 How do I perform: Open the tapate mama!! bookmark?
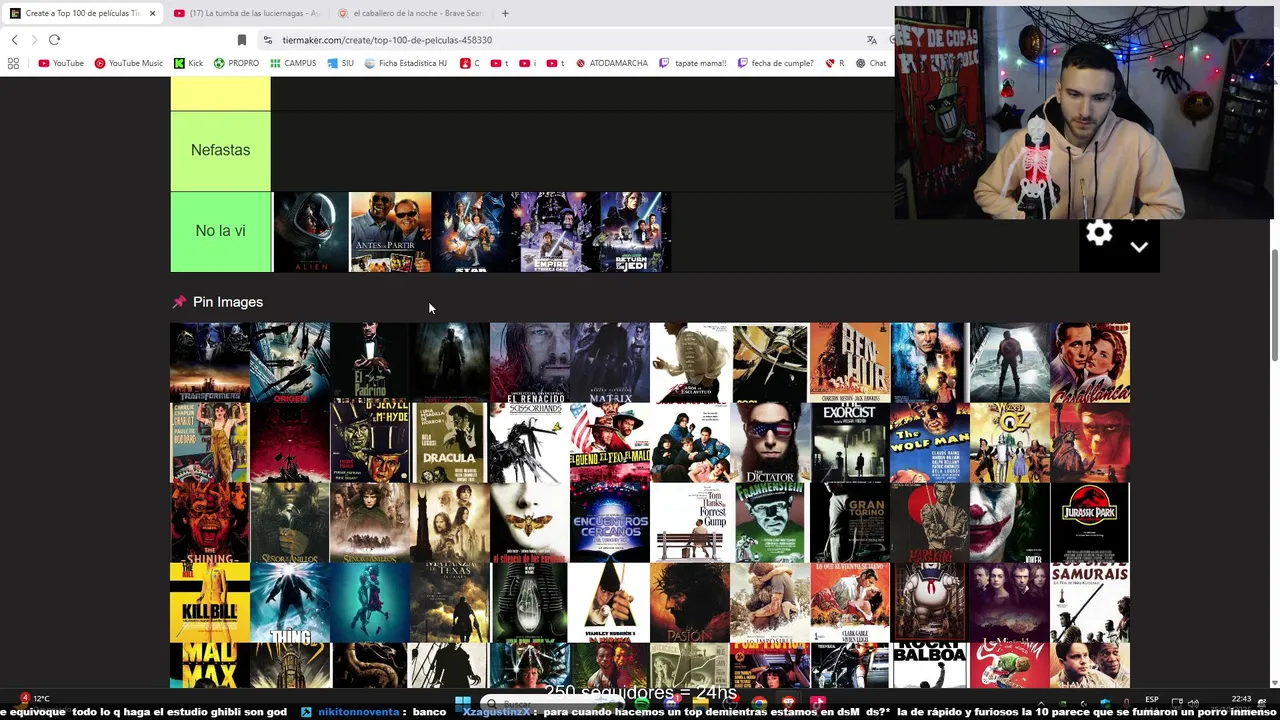[x=692, y=63]
